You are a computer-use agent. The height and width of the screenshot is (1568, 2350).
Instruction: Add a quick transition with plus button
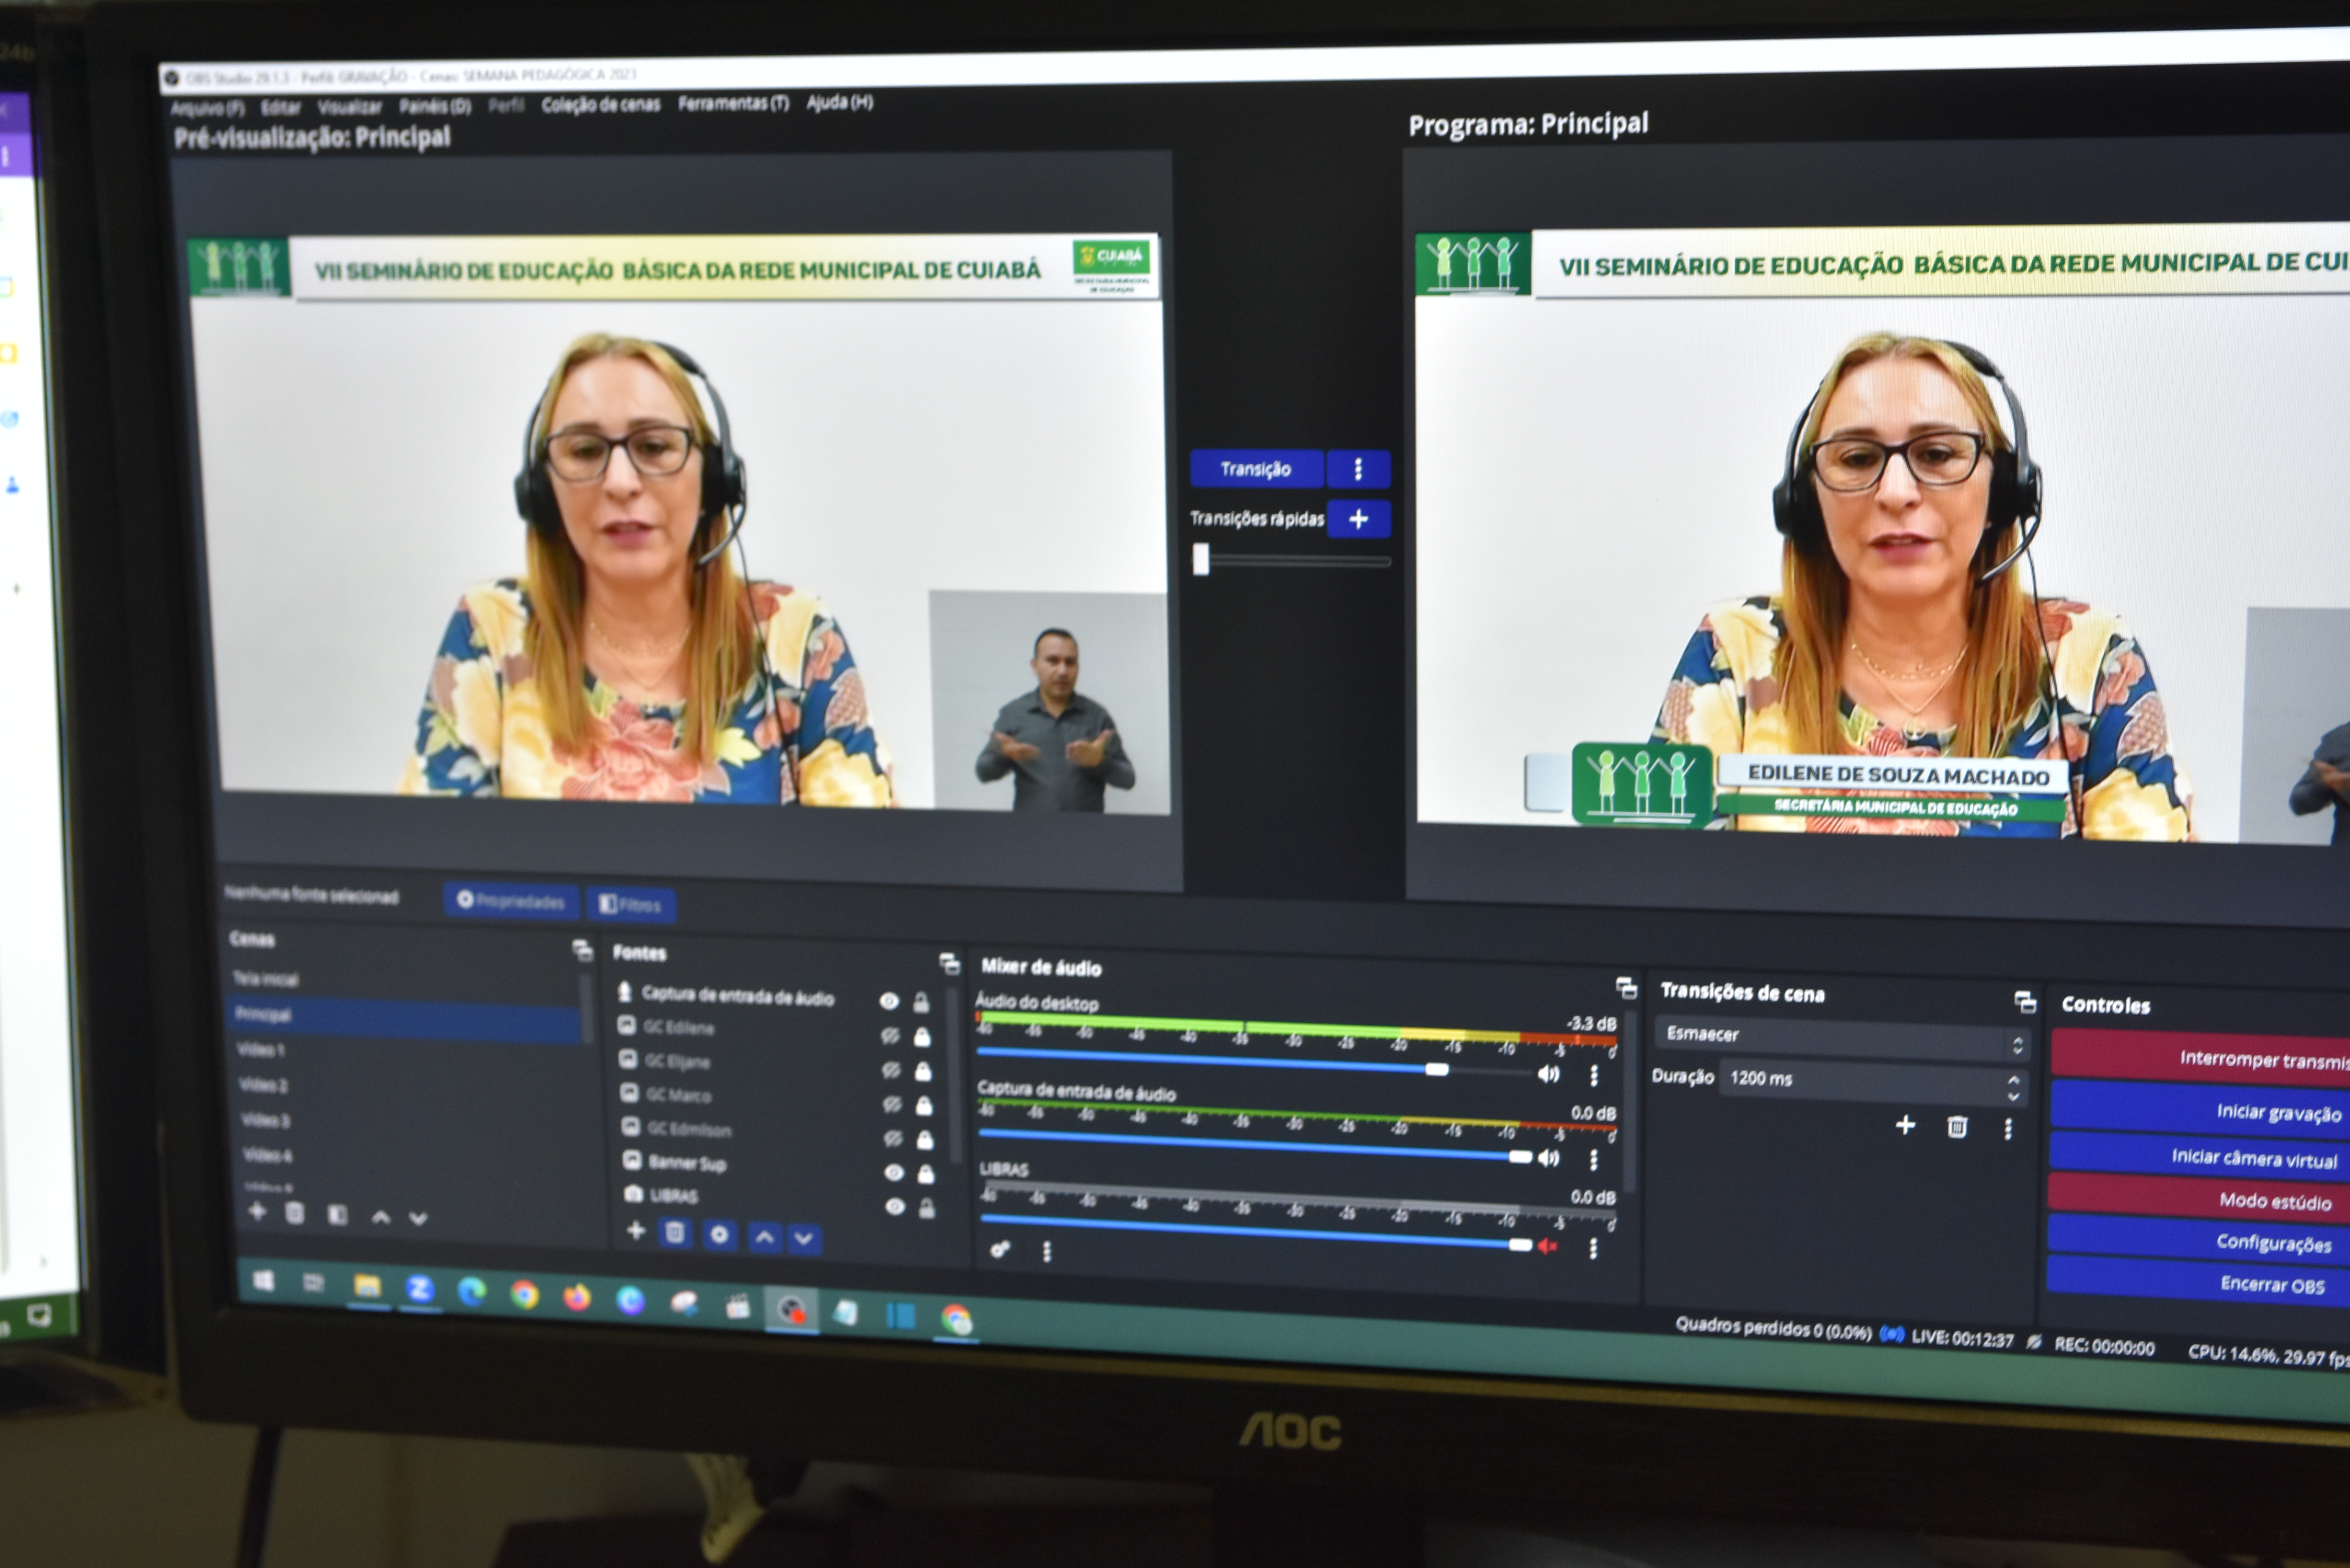tap(1358, 519)
